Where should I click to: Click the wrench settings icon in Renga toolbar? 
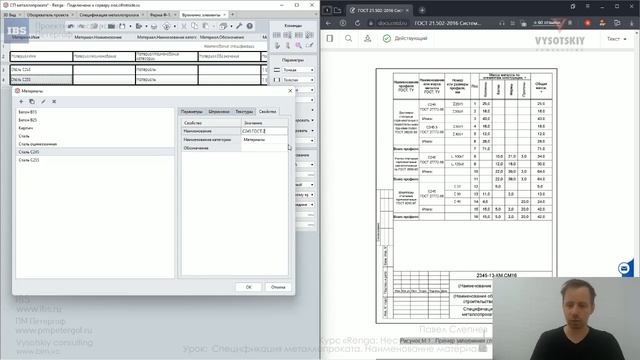pos(239,26)
